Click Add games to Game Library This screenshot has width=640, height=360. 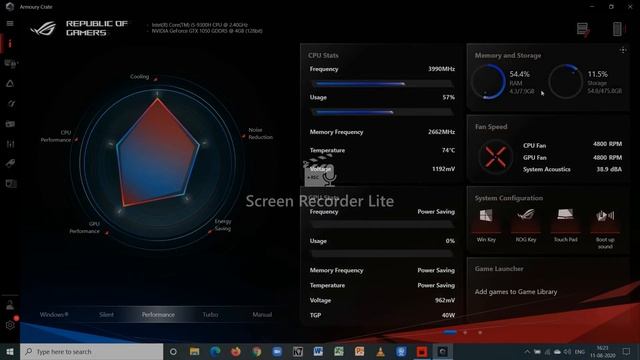pyautogui.click(x=516, y=292)
